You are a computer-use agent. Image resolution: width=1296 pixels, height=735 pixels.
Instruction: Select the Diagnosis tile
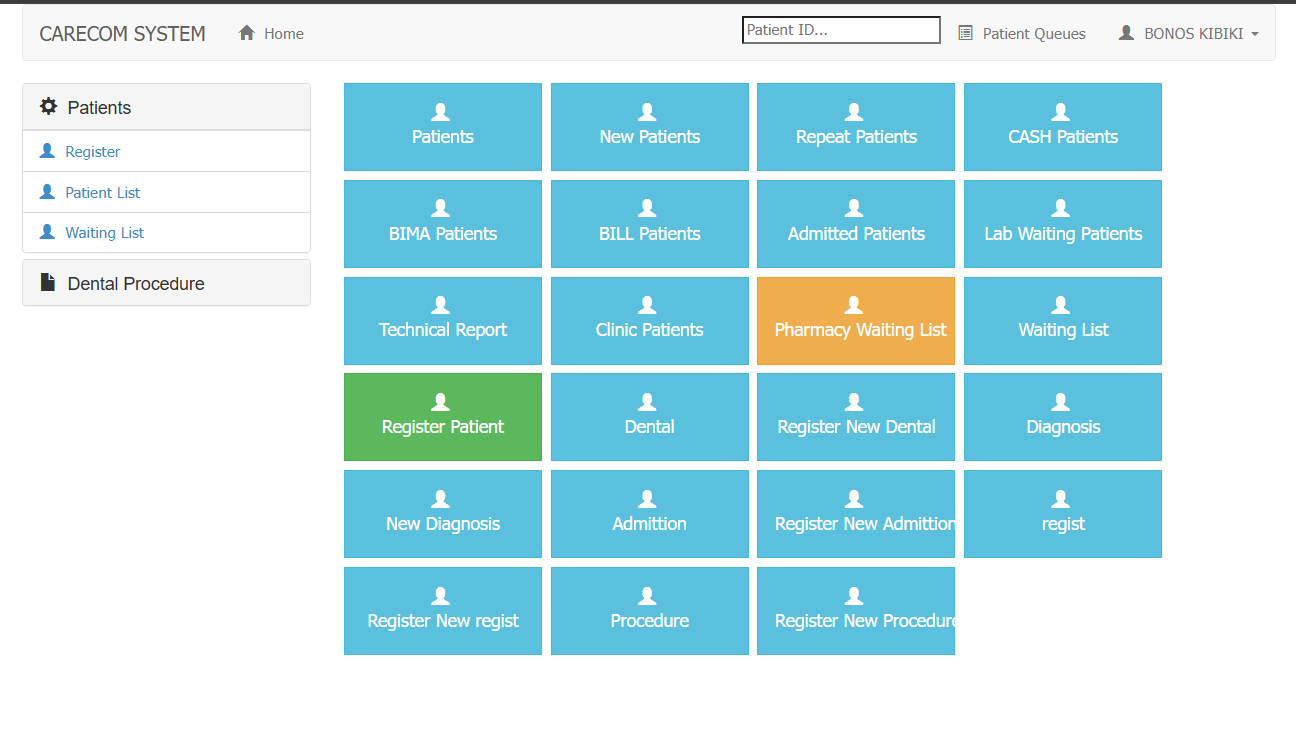coord(1061,417)
